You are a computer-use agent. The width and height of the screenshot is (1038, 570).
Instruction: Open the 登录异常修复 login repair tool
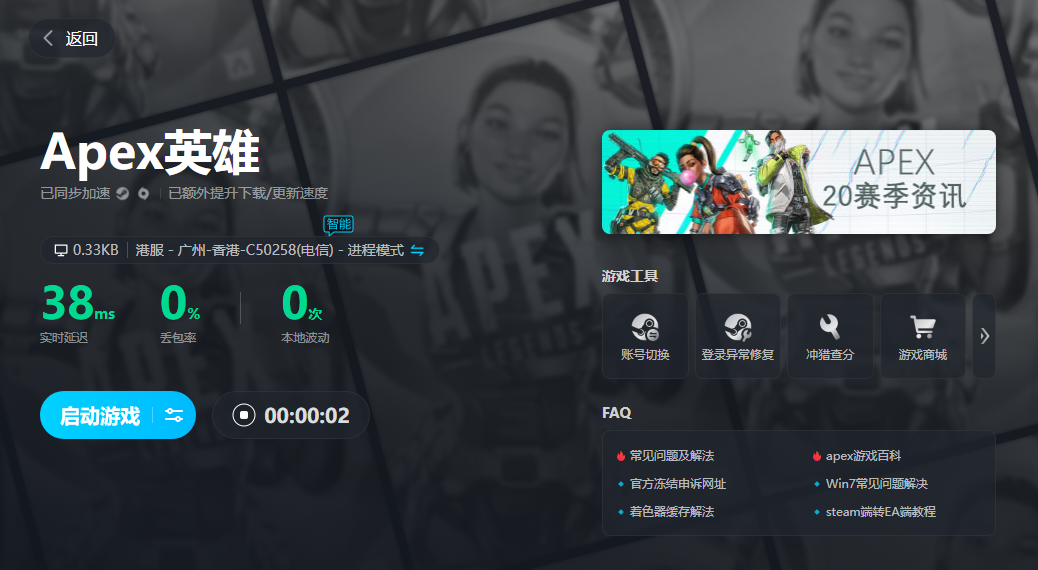point(737,328)
